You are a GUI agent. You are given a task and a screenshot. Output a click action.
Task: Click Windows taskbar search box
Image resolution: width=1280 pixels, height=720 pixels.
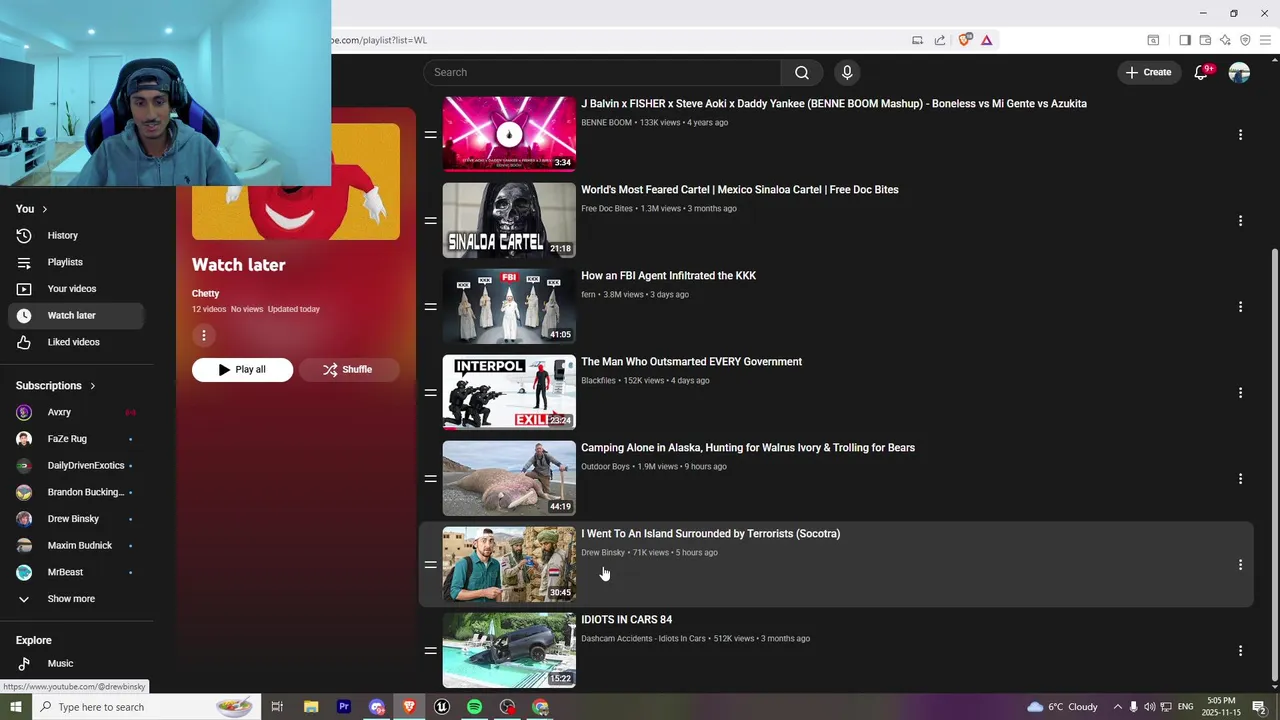point(146,707)
